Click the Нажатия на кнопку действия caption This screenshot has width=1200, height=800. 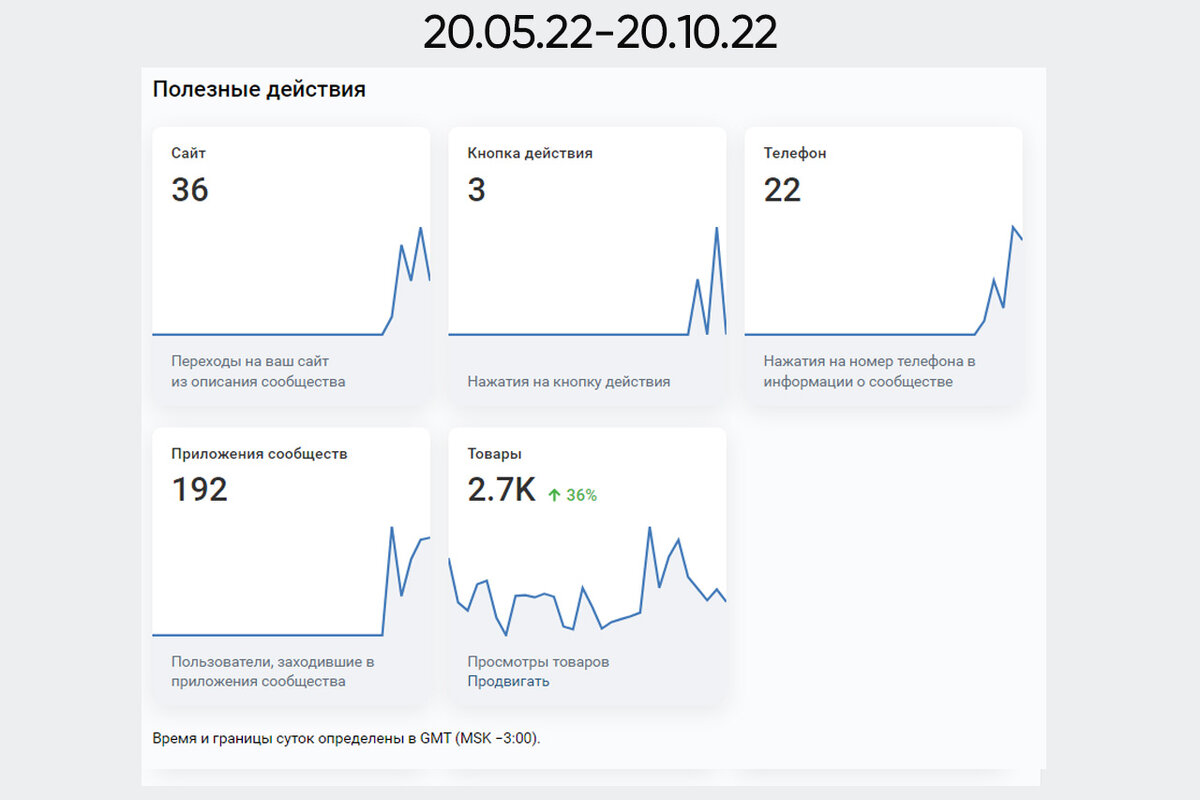click(x=568, y=381)
